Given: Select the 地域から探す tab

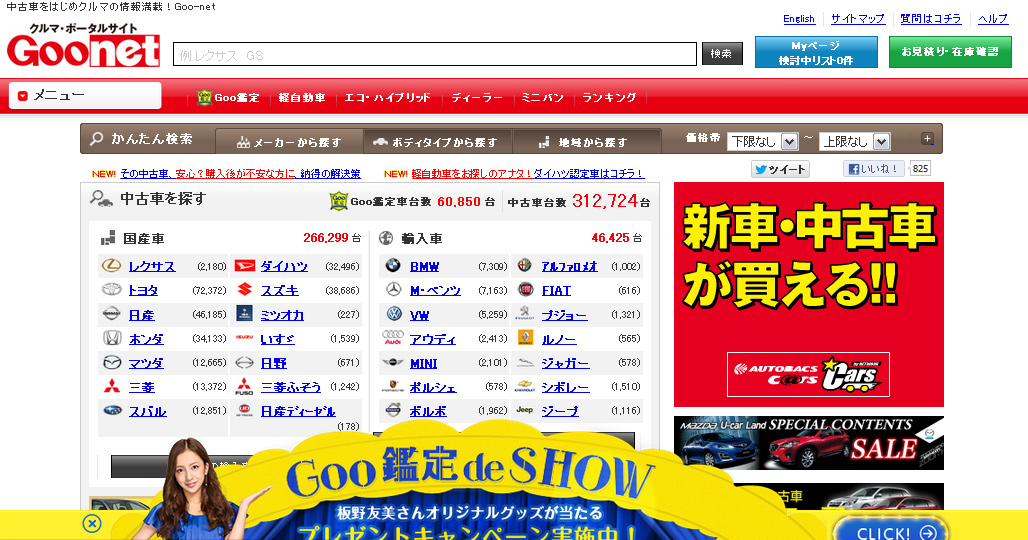Looking at the screenshot, I should point(586,142).
